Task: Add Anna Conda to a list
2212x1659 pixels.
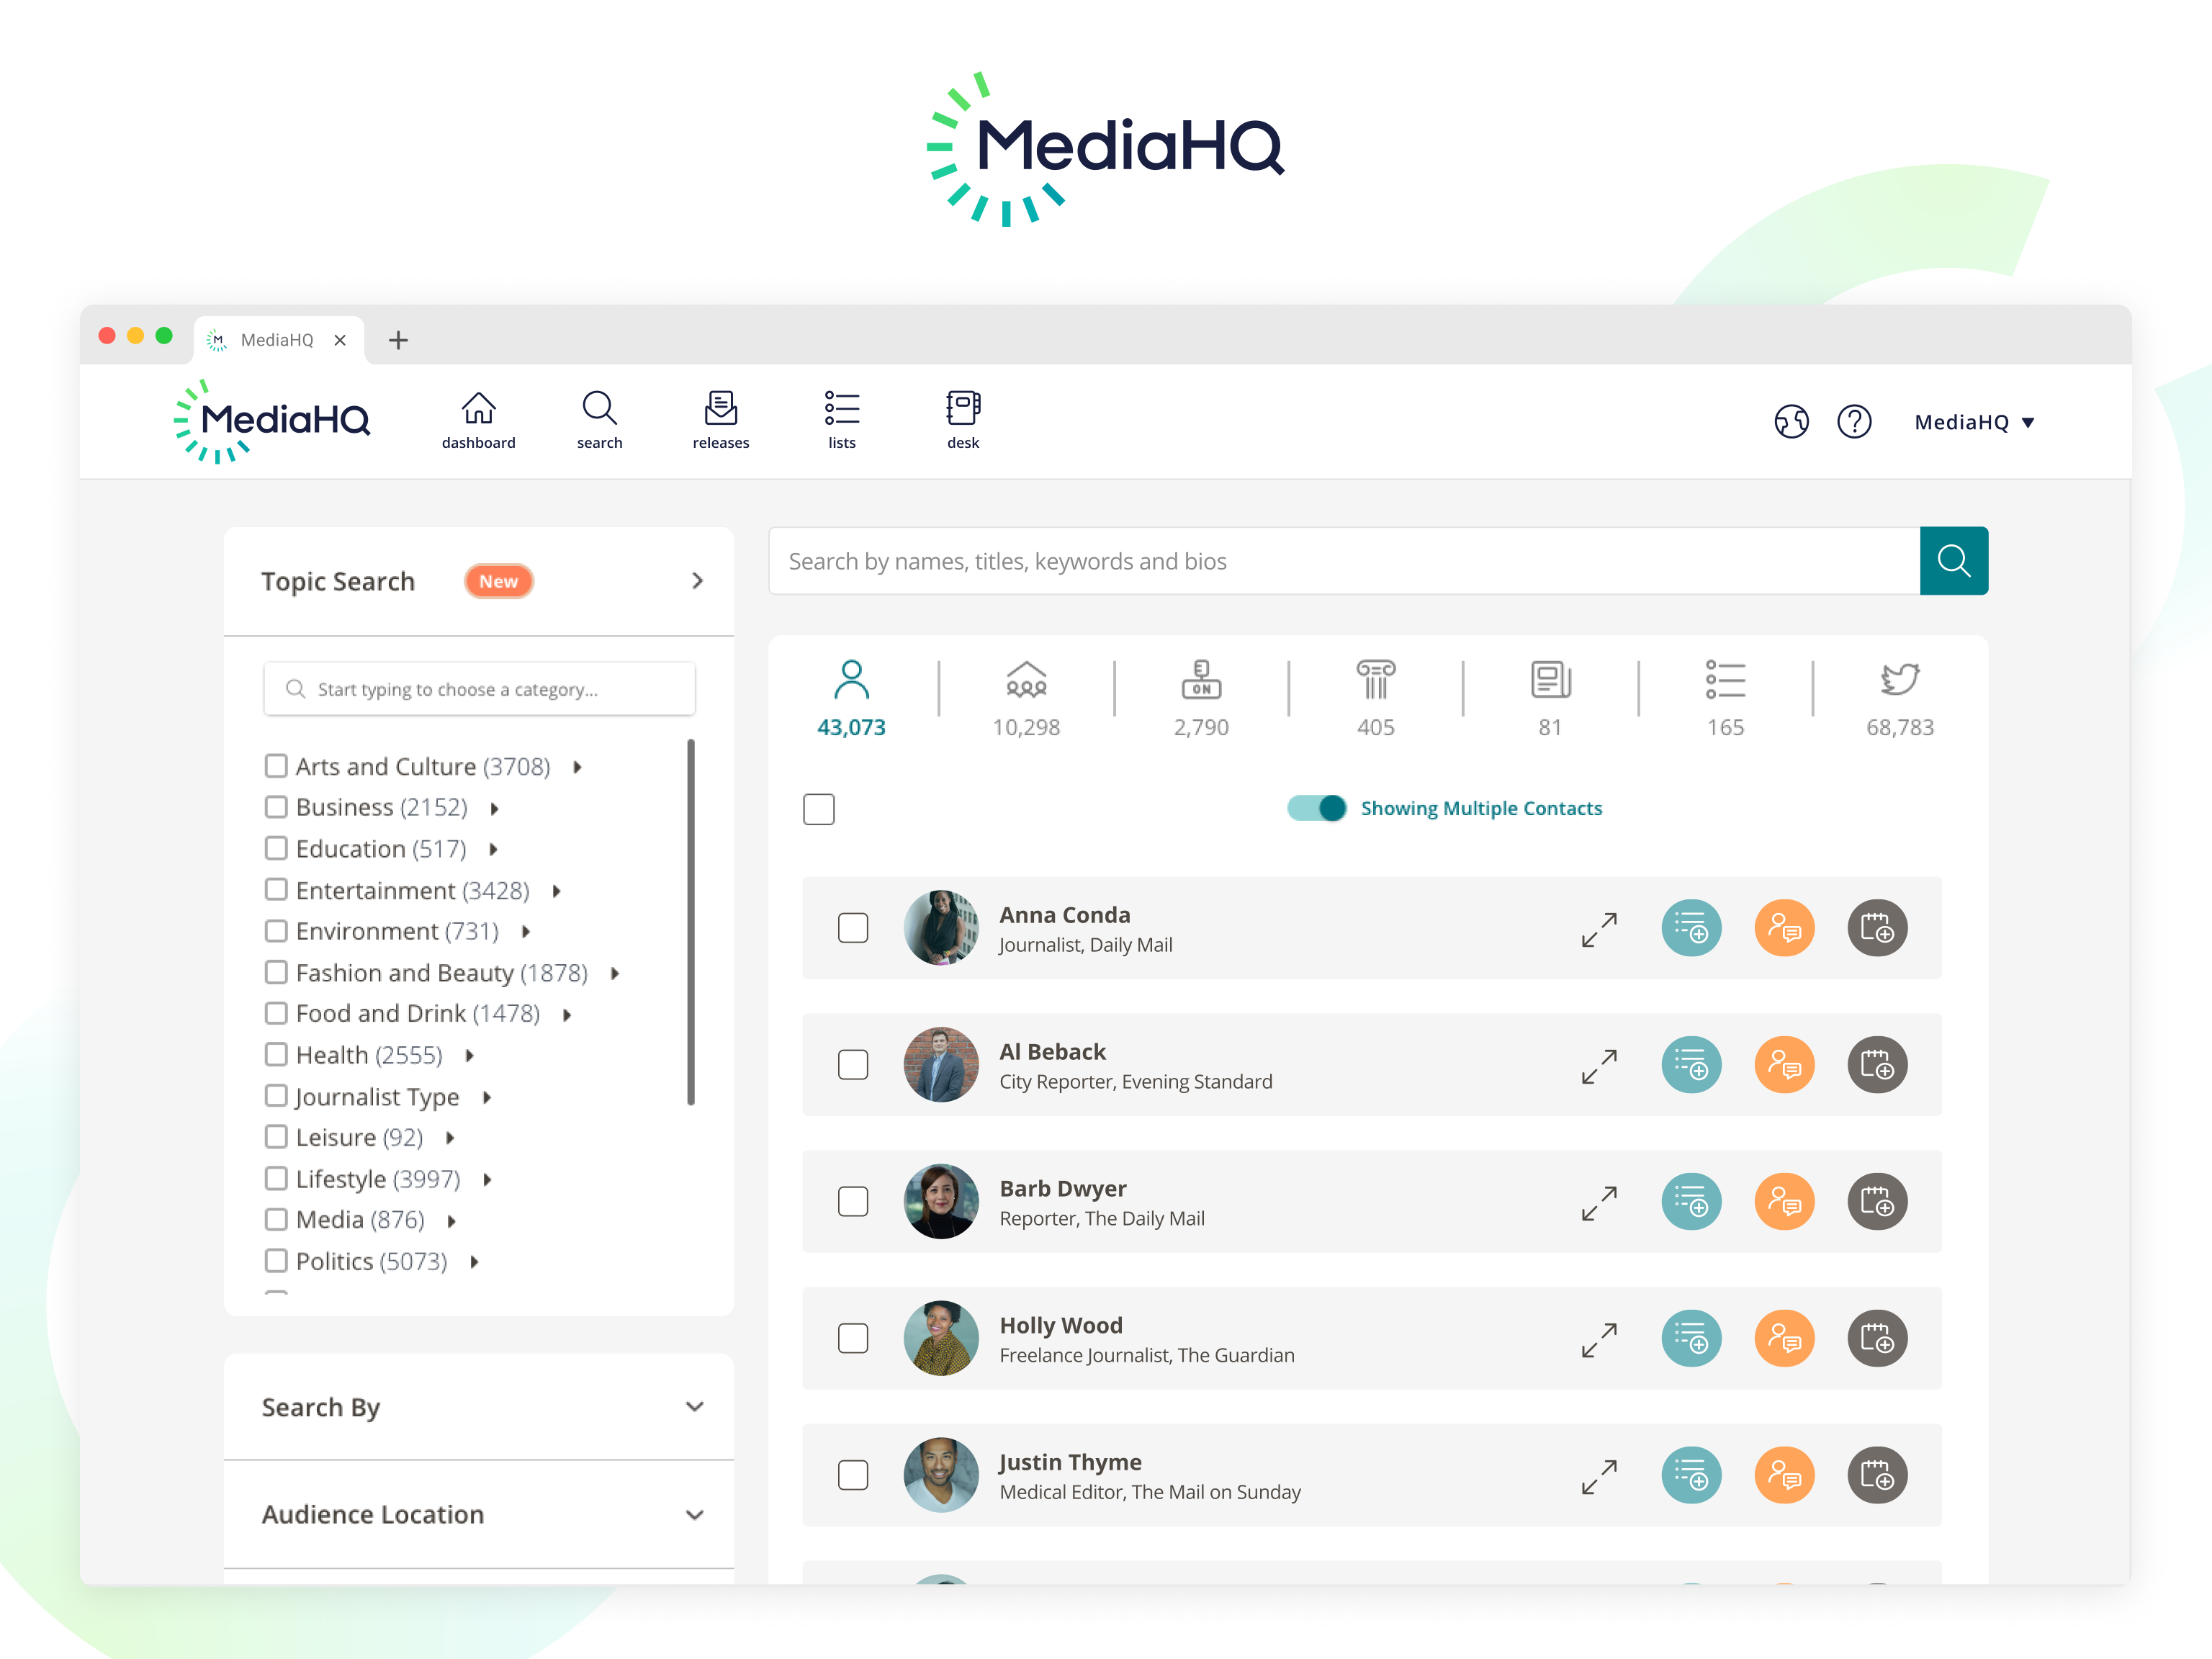Action: pos(1691,928)
